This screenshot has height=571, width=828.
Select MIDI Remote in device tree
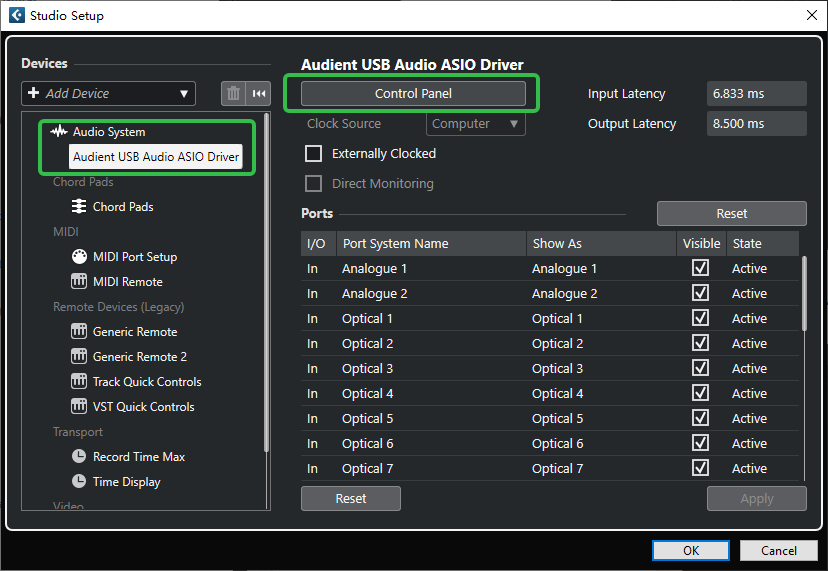[x=127, y=282]
